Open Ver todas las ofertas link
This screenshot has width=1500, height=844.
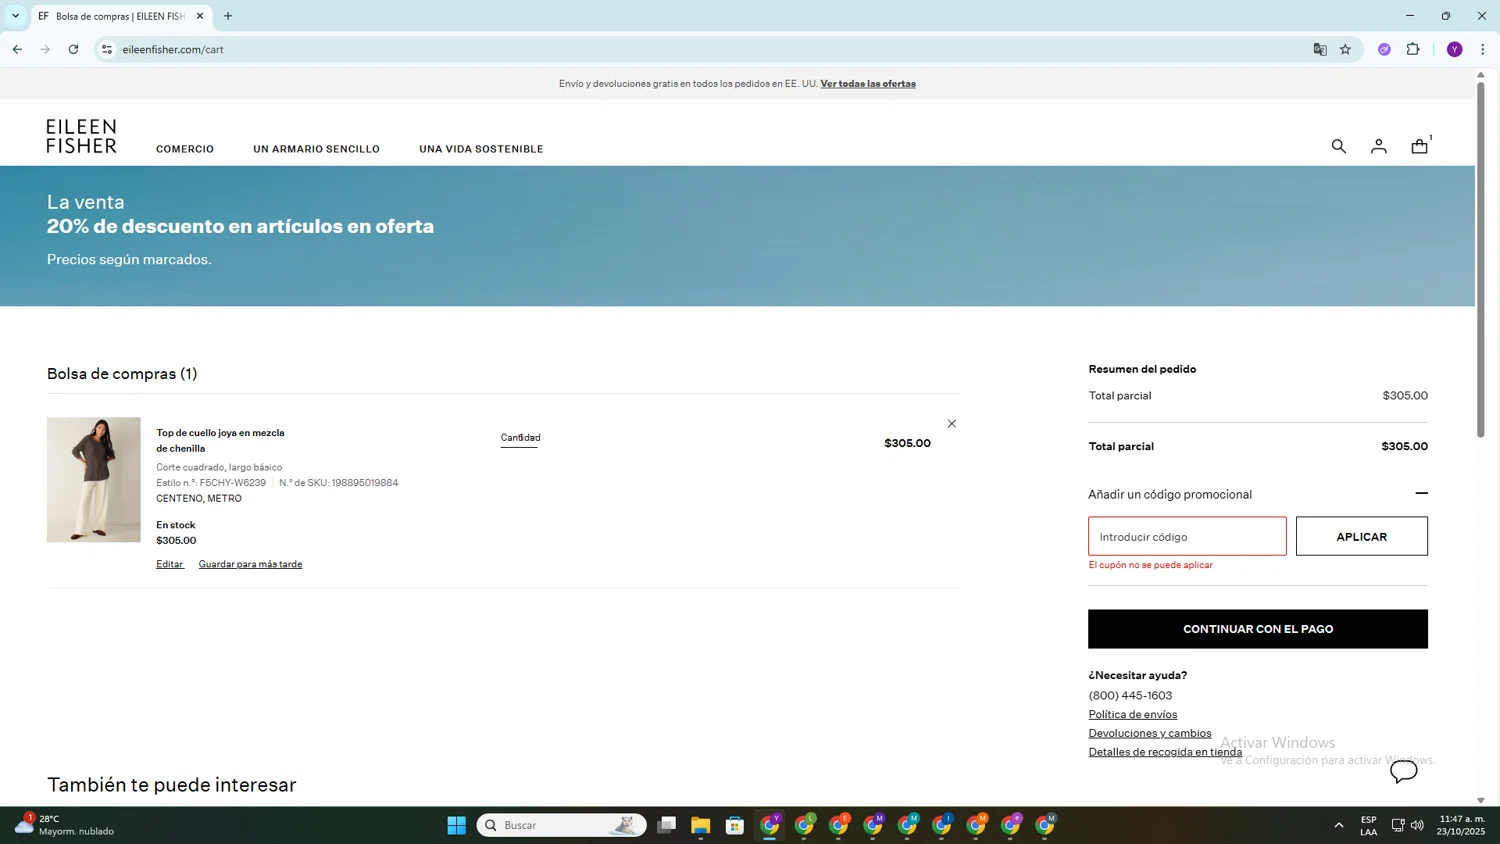coord(867,84)
